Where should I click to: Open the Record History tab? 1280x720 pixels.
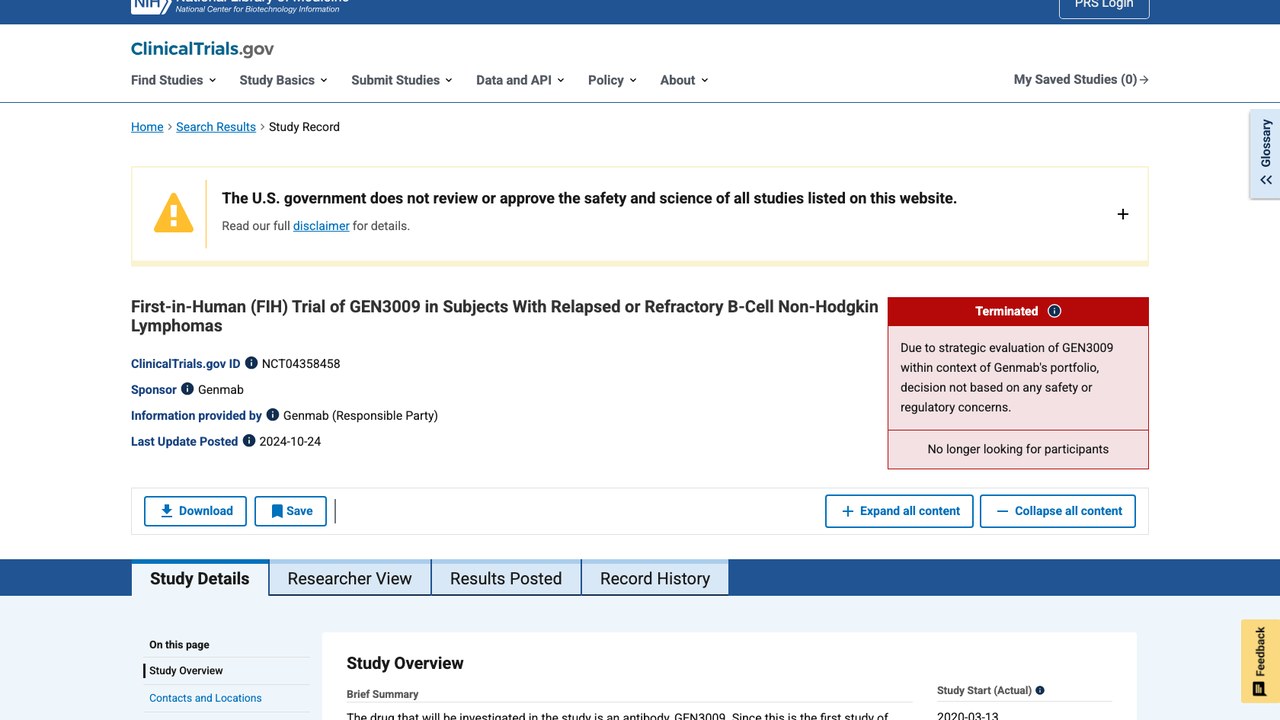pyautogui.click(x=655, y=578)
